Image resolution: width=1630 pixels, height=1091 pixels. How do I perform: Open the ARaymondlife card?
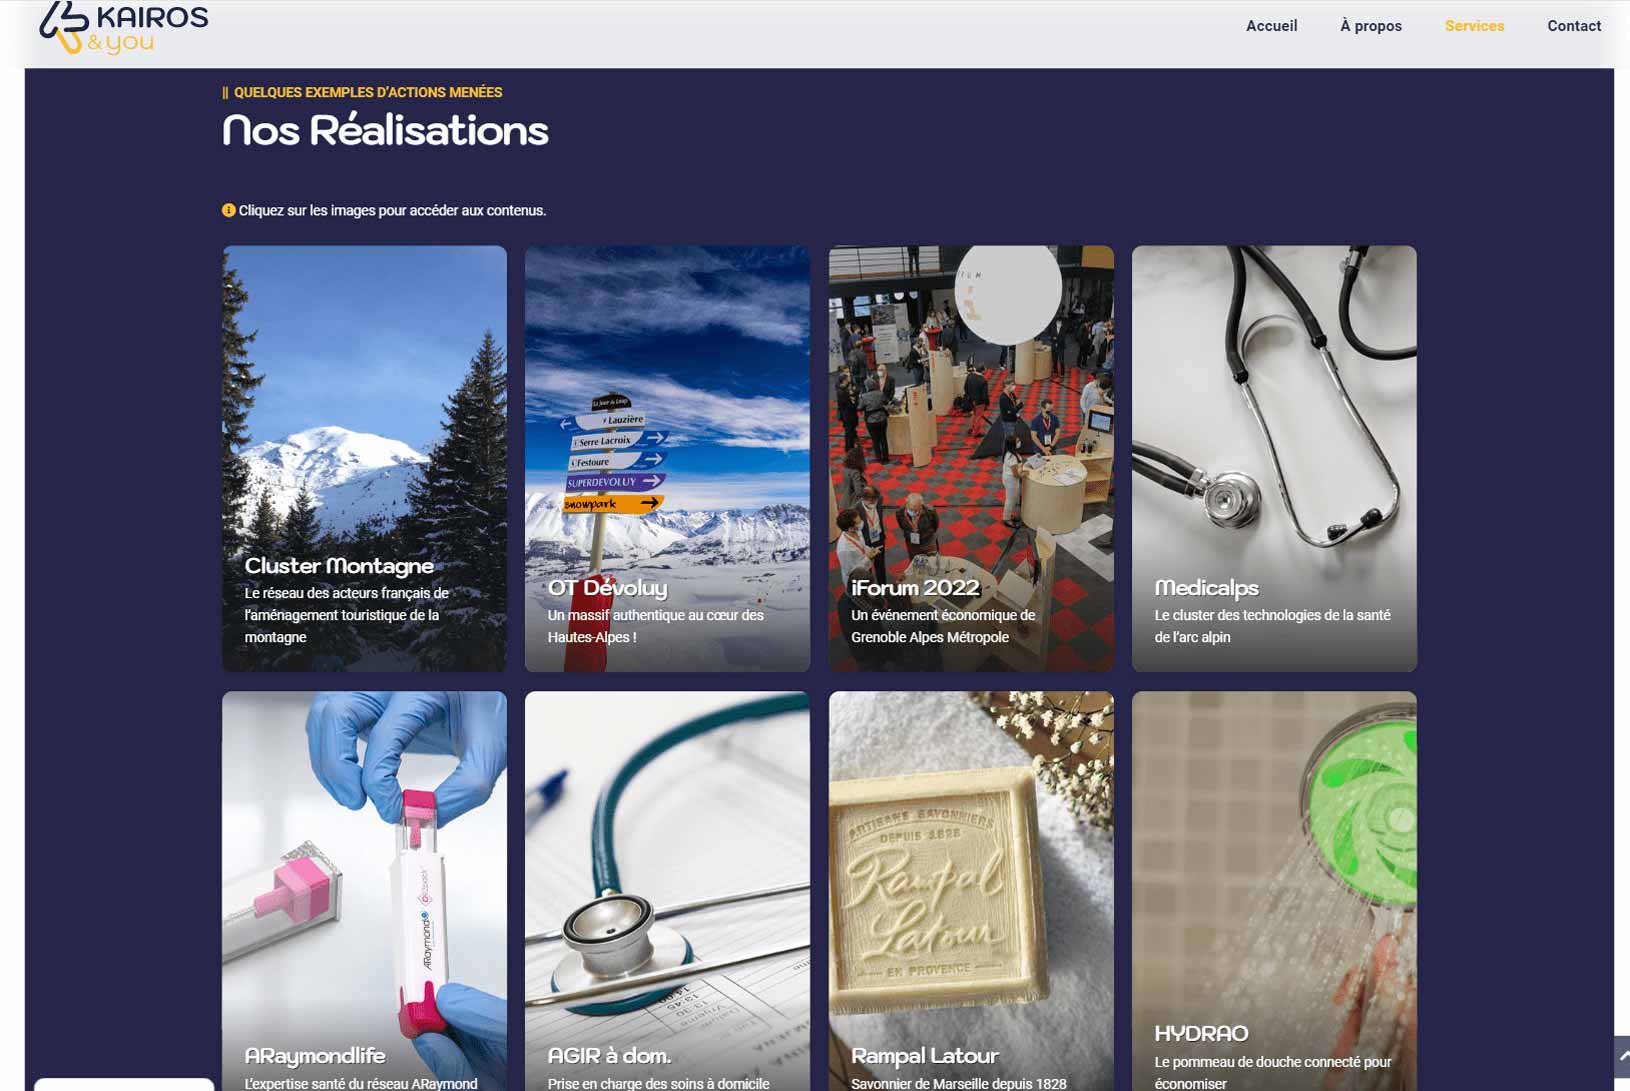coord(364,891)
